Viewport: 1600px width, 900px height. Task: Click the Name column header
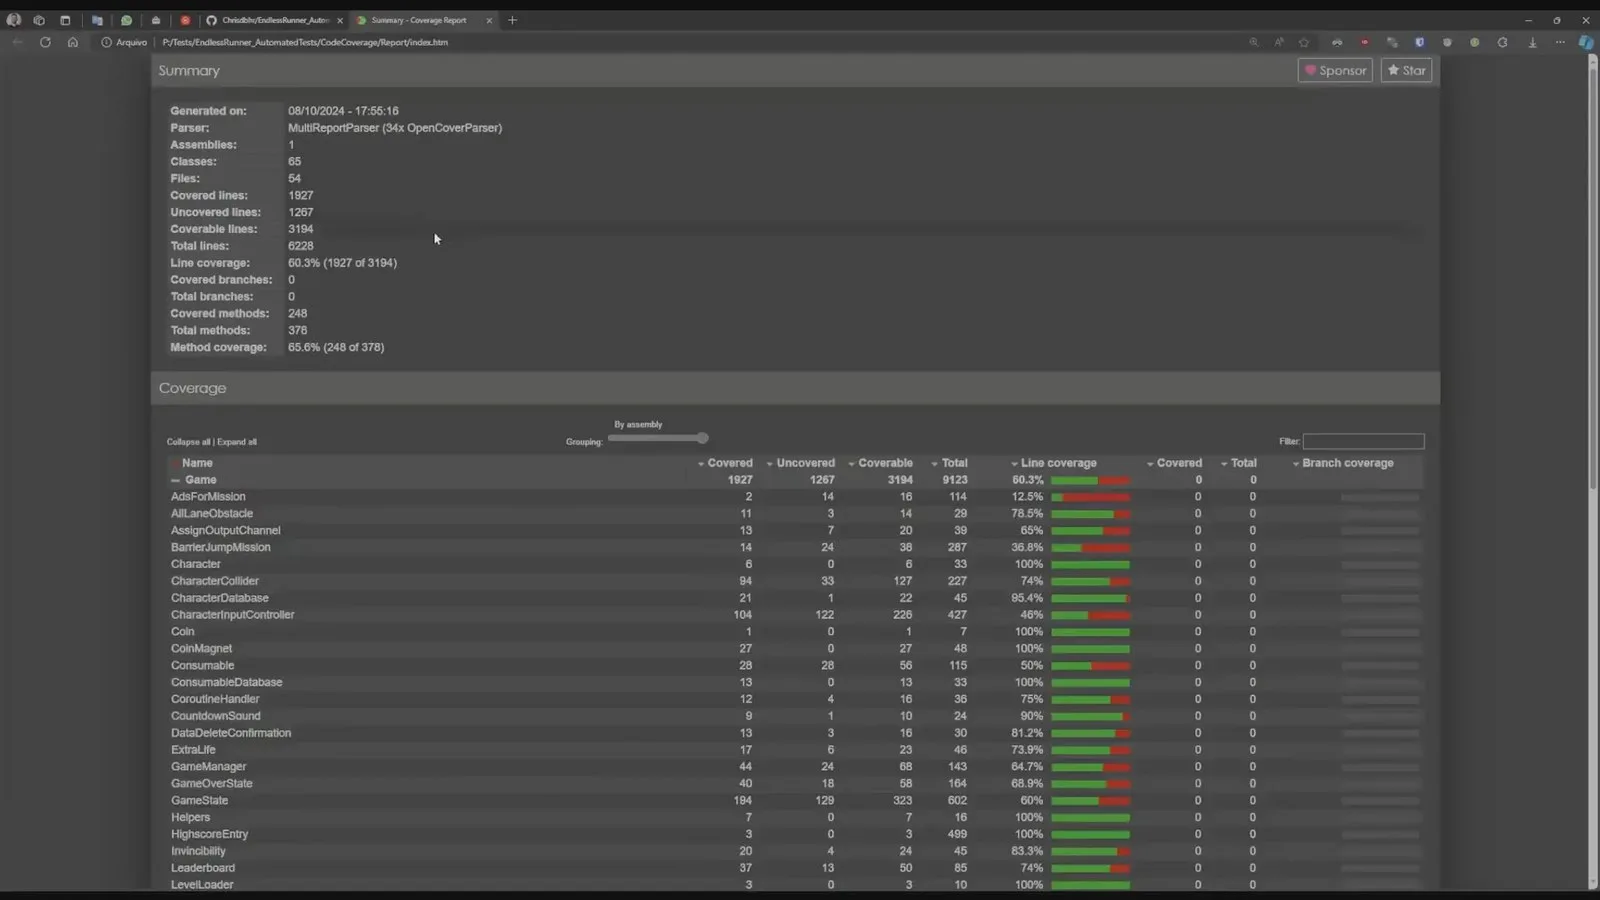coord(197,463)
